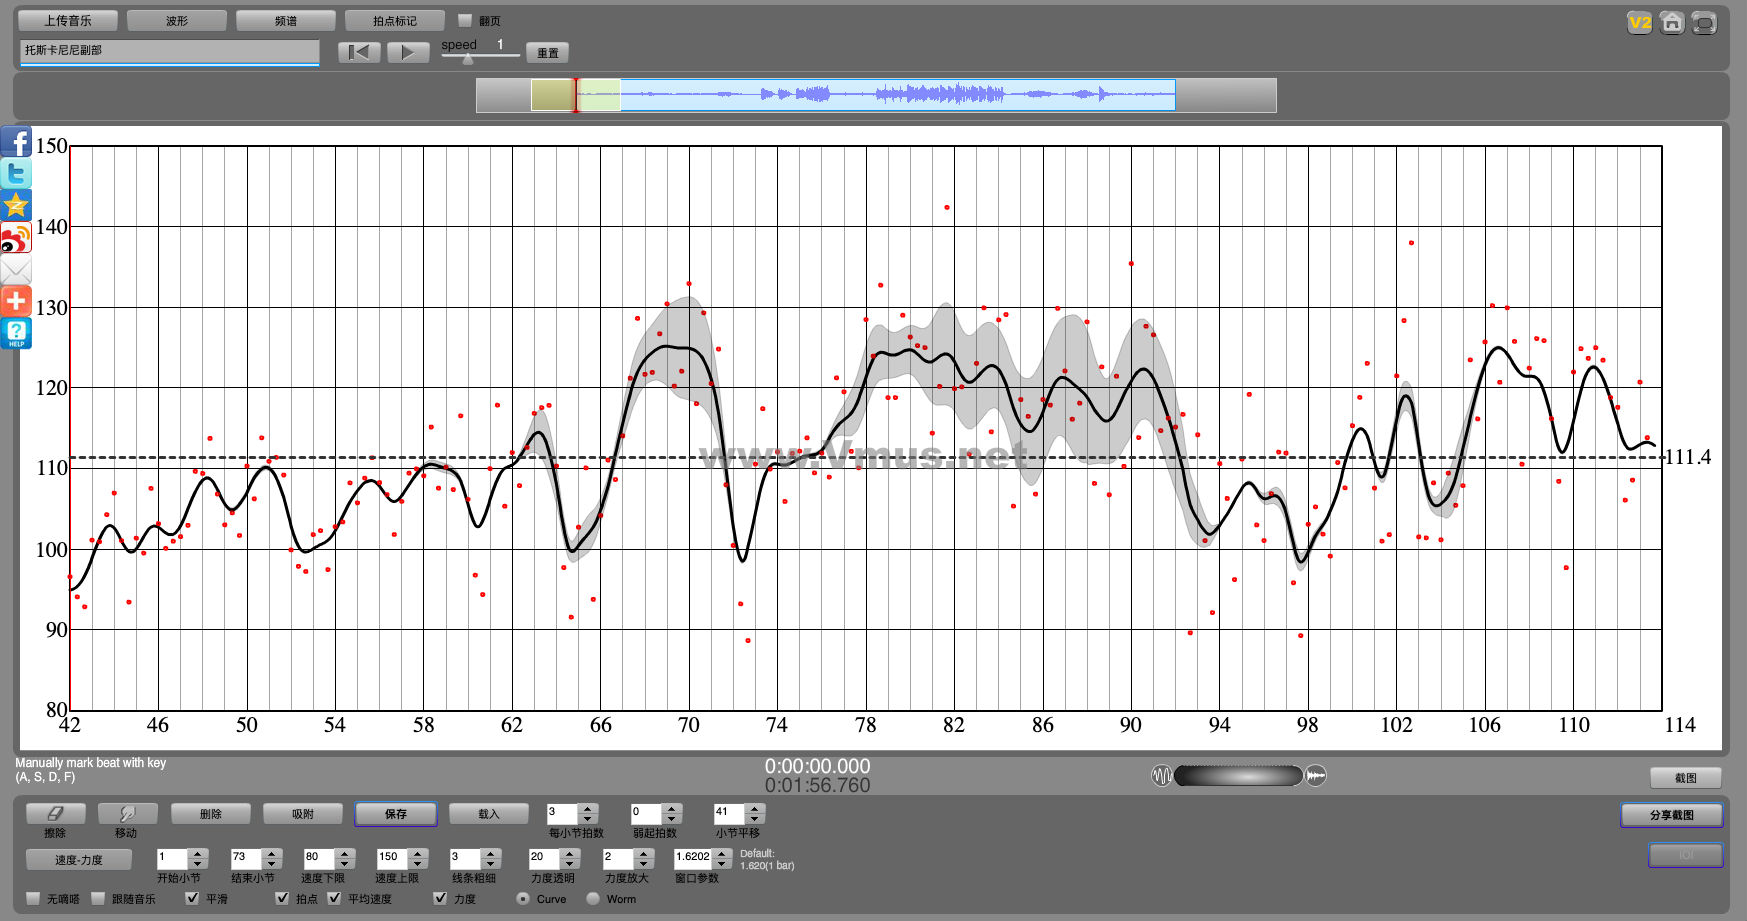Viewport: 1747px width, 921px height.
Task: Click the V2 version icon
Action: pyautogui.click(x=1640, y=22)
